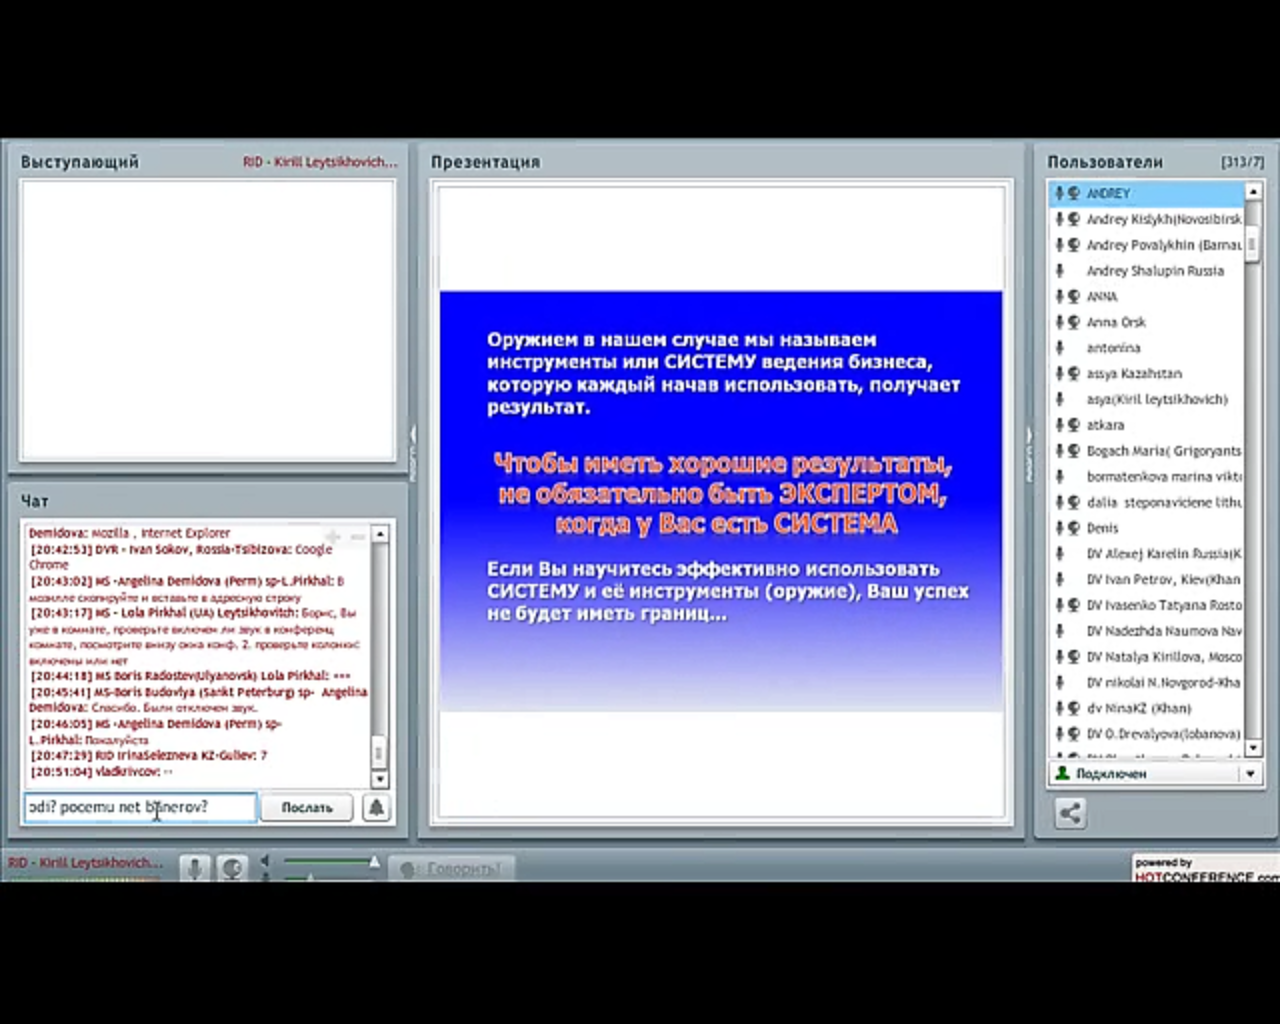
Task: Click users list scroll-up arrow
Action: pyautogui.click(x=1252, y=191)
